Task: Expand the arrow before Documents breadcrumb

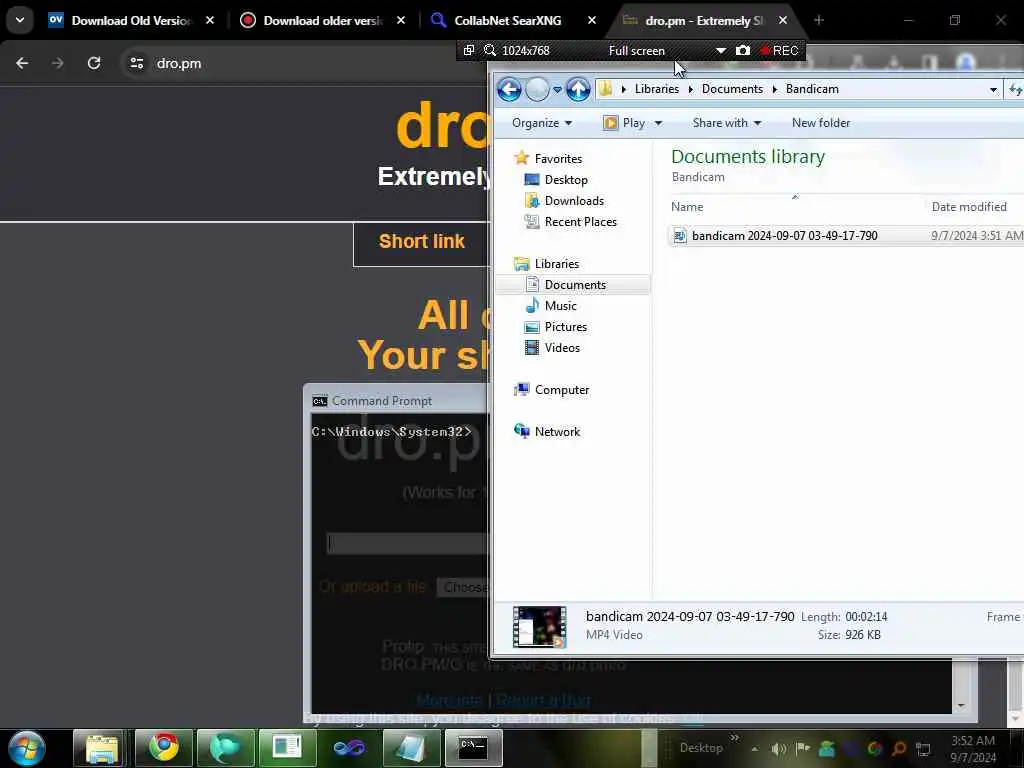Action: pyautogui.click(x=690, y=89)
